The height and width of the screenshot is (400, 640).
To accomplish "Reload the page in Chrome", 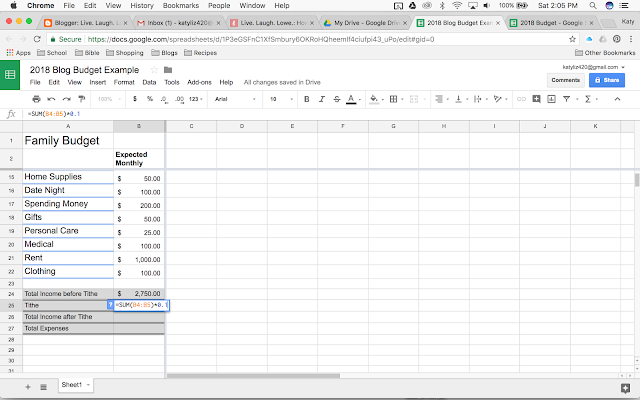I will pyautogui.click(x=37, y=39).
